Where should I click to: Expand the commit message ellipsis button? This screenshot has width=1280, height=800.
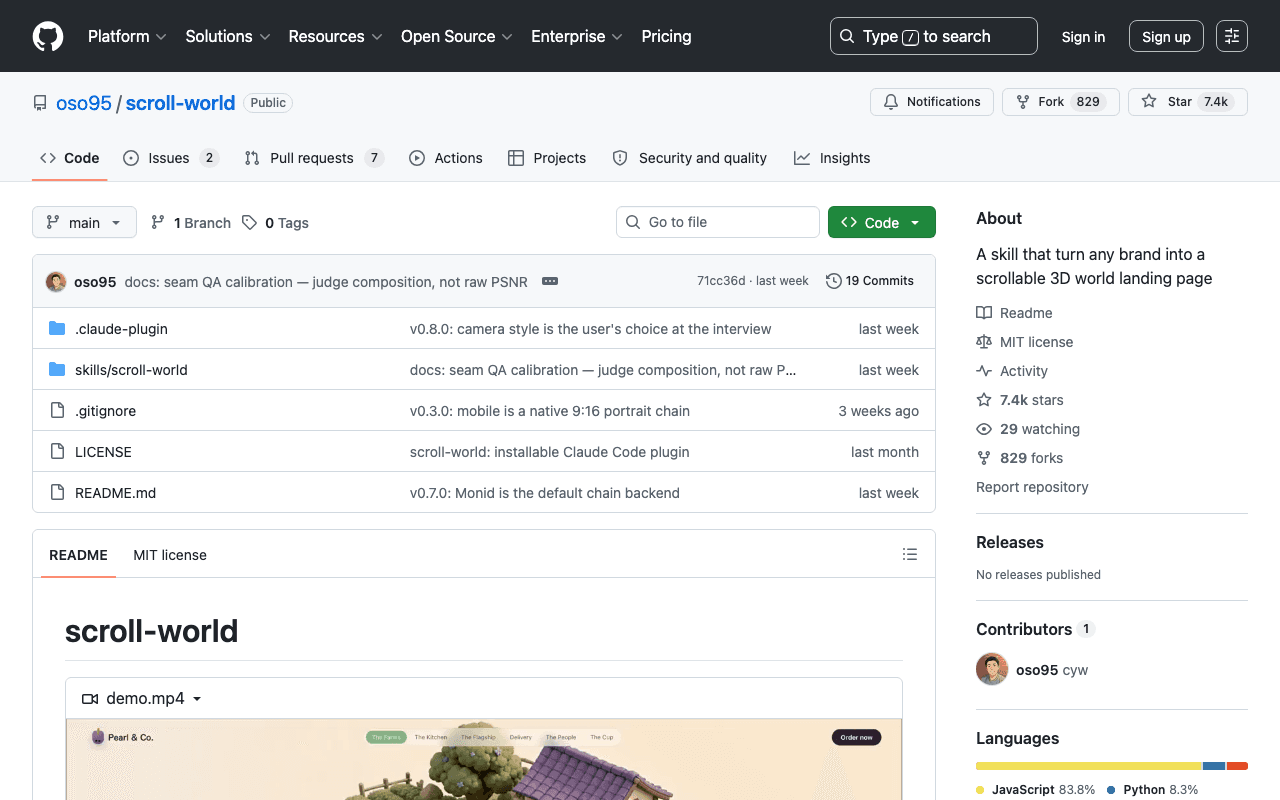tap(550, 281)
